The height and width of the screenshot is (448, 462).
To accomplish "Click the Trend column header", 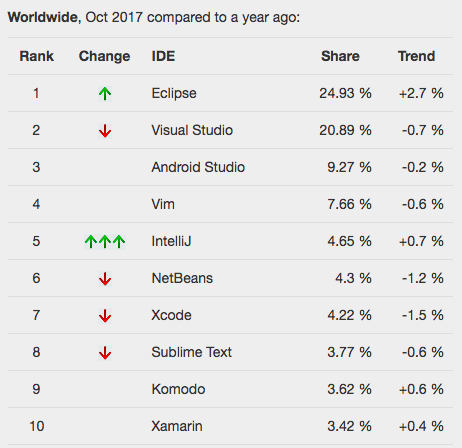I will (x=417, y=56).
